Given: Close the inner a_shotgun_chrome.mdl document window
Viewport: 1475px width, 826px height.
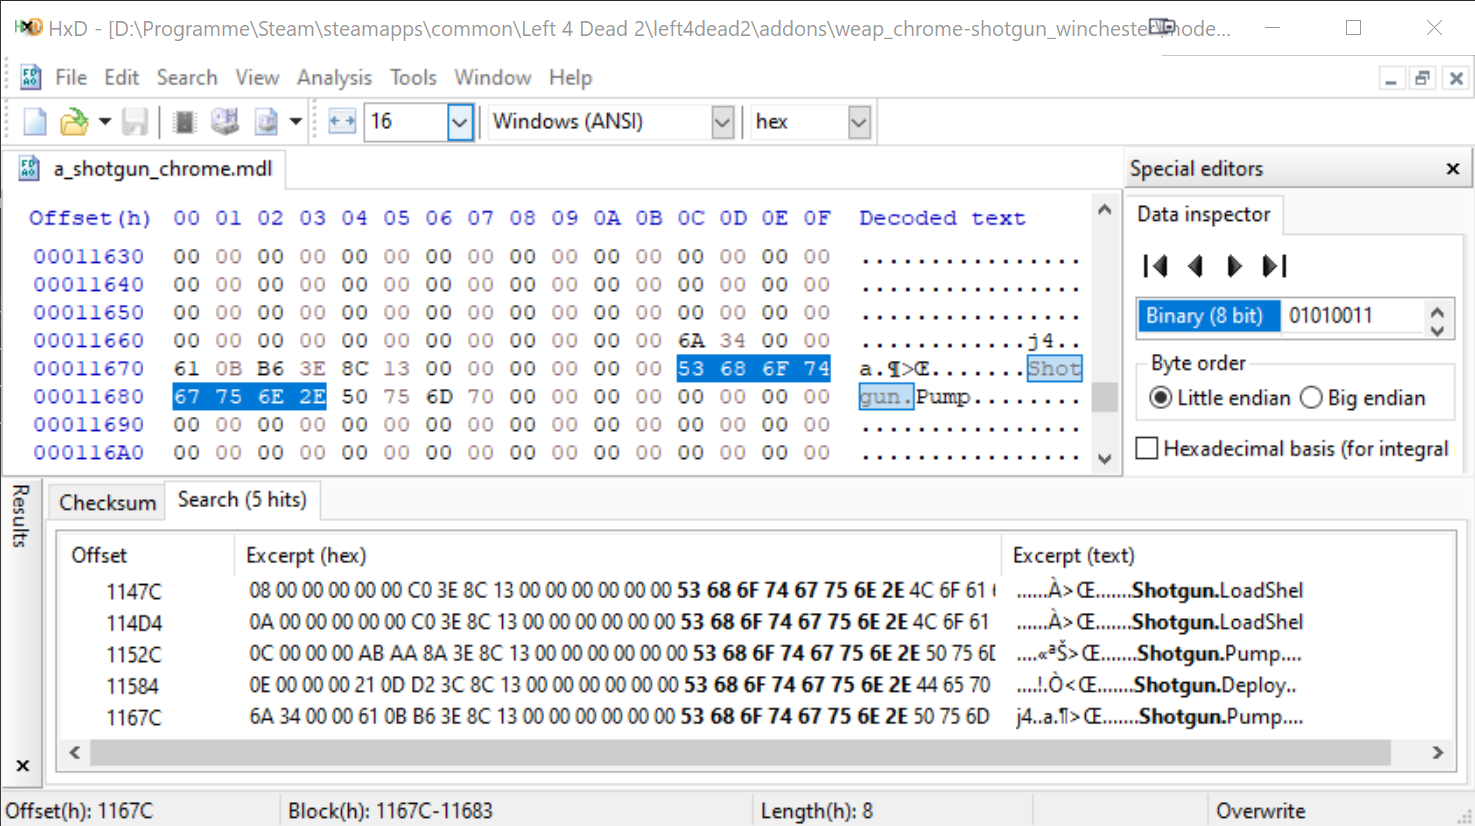Looking at the screenshot, I should tap(1456, 78).
